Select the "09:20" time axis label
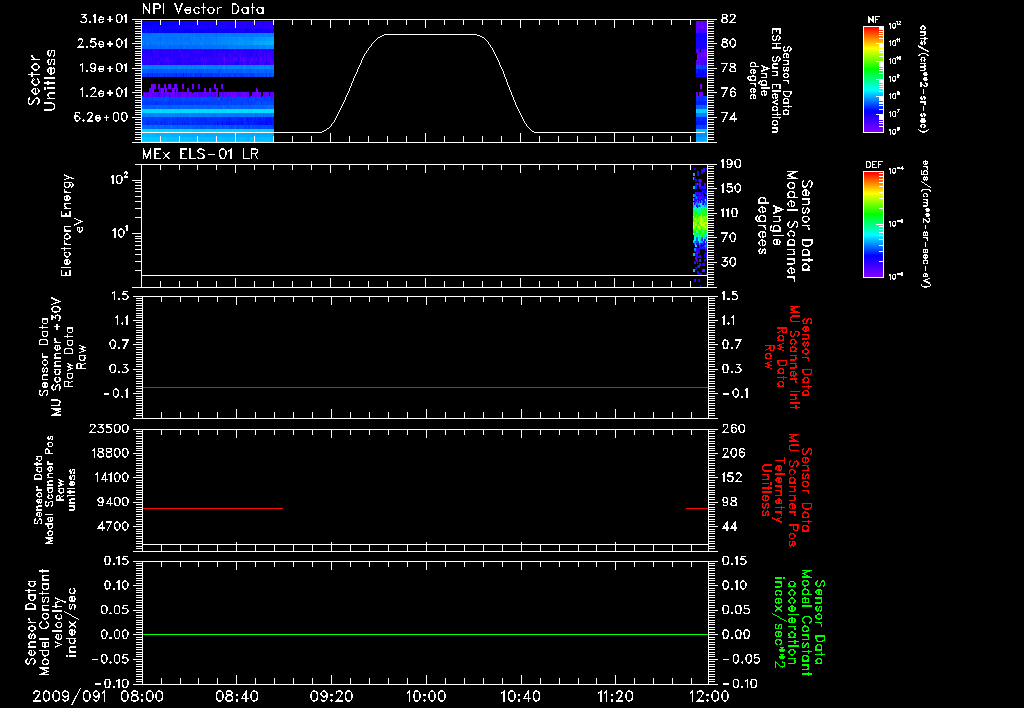 click(x=332, y=697)
